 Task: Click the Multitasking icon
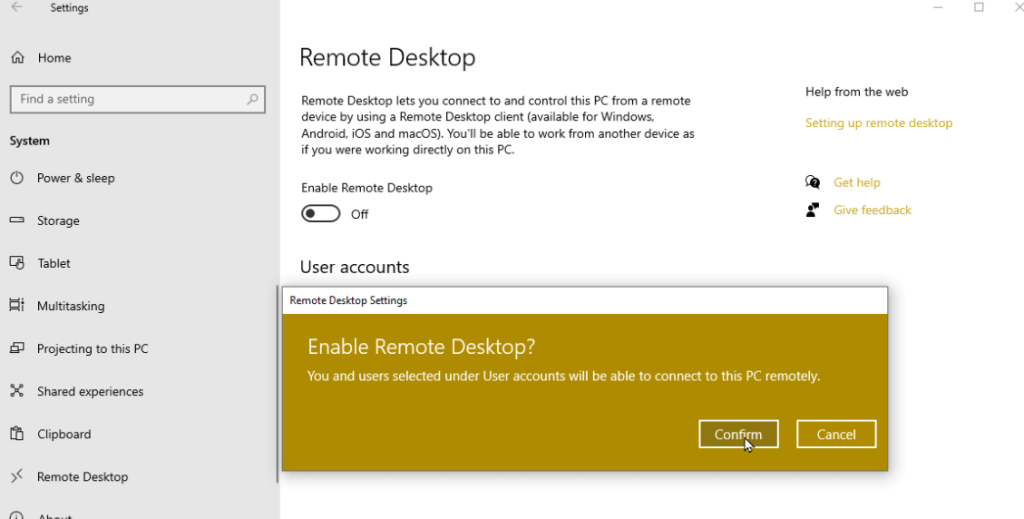[x=17, y=306]
